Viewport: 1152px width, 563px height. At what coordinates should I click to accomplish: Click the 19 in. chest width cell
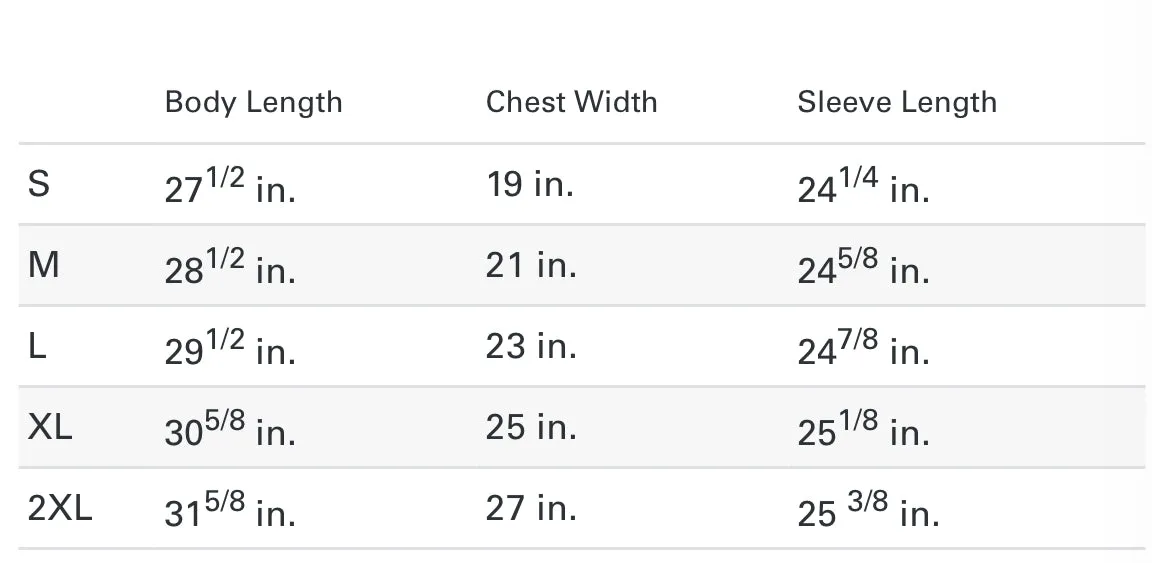530,184
